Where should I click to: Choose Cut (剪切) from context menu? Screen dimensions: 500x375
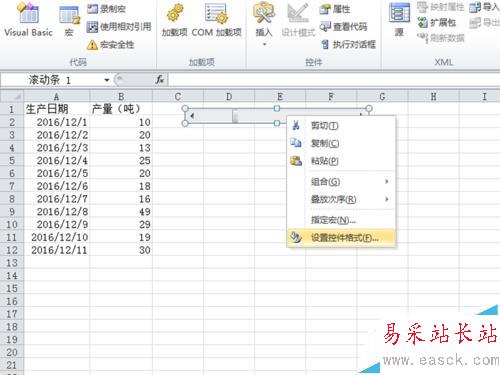pyautogui.click(x=341, y=126)
